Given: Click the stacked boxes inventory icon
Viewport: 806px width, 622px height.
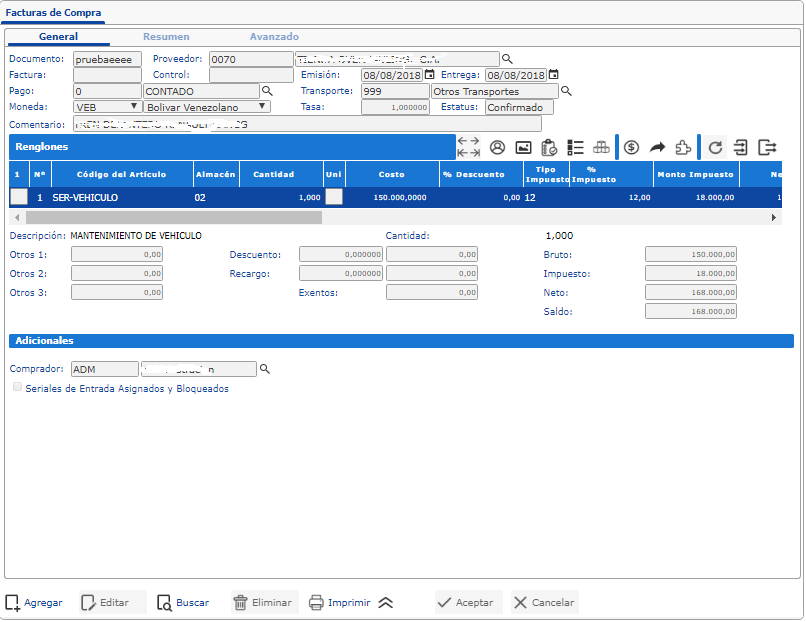Looking at the screenshot, I should (601, 147).
